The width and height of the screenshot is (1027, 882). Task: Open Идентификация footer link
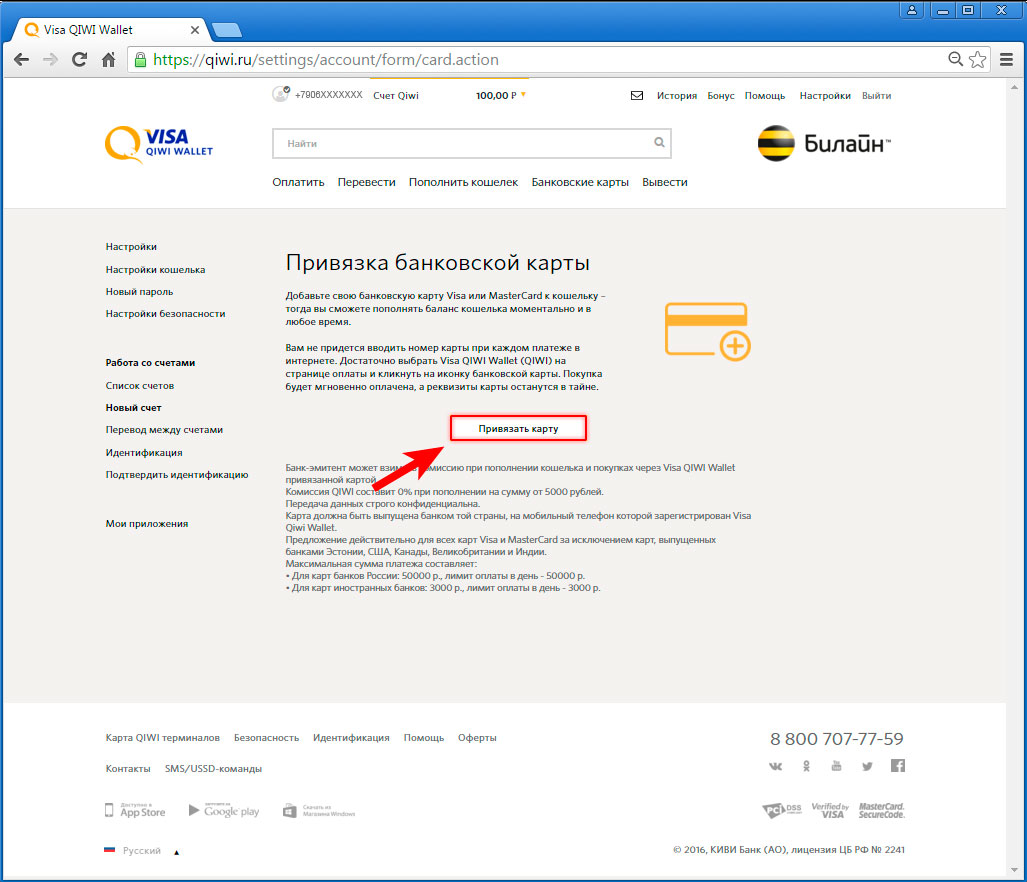(x=351, y=737)
